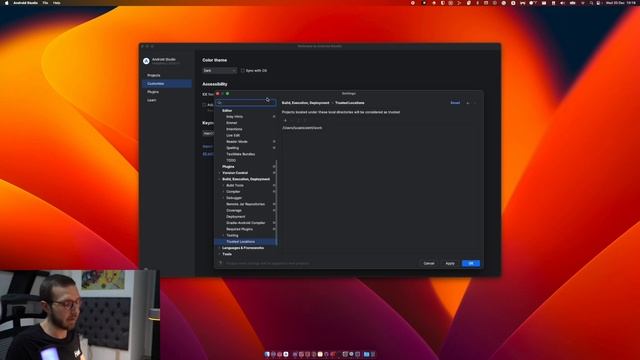Select Deployment in settings tree
Viewport: 640px width, 360px height.
pyautogui.click(x=236, y=217)
